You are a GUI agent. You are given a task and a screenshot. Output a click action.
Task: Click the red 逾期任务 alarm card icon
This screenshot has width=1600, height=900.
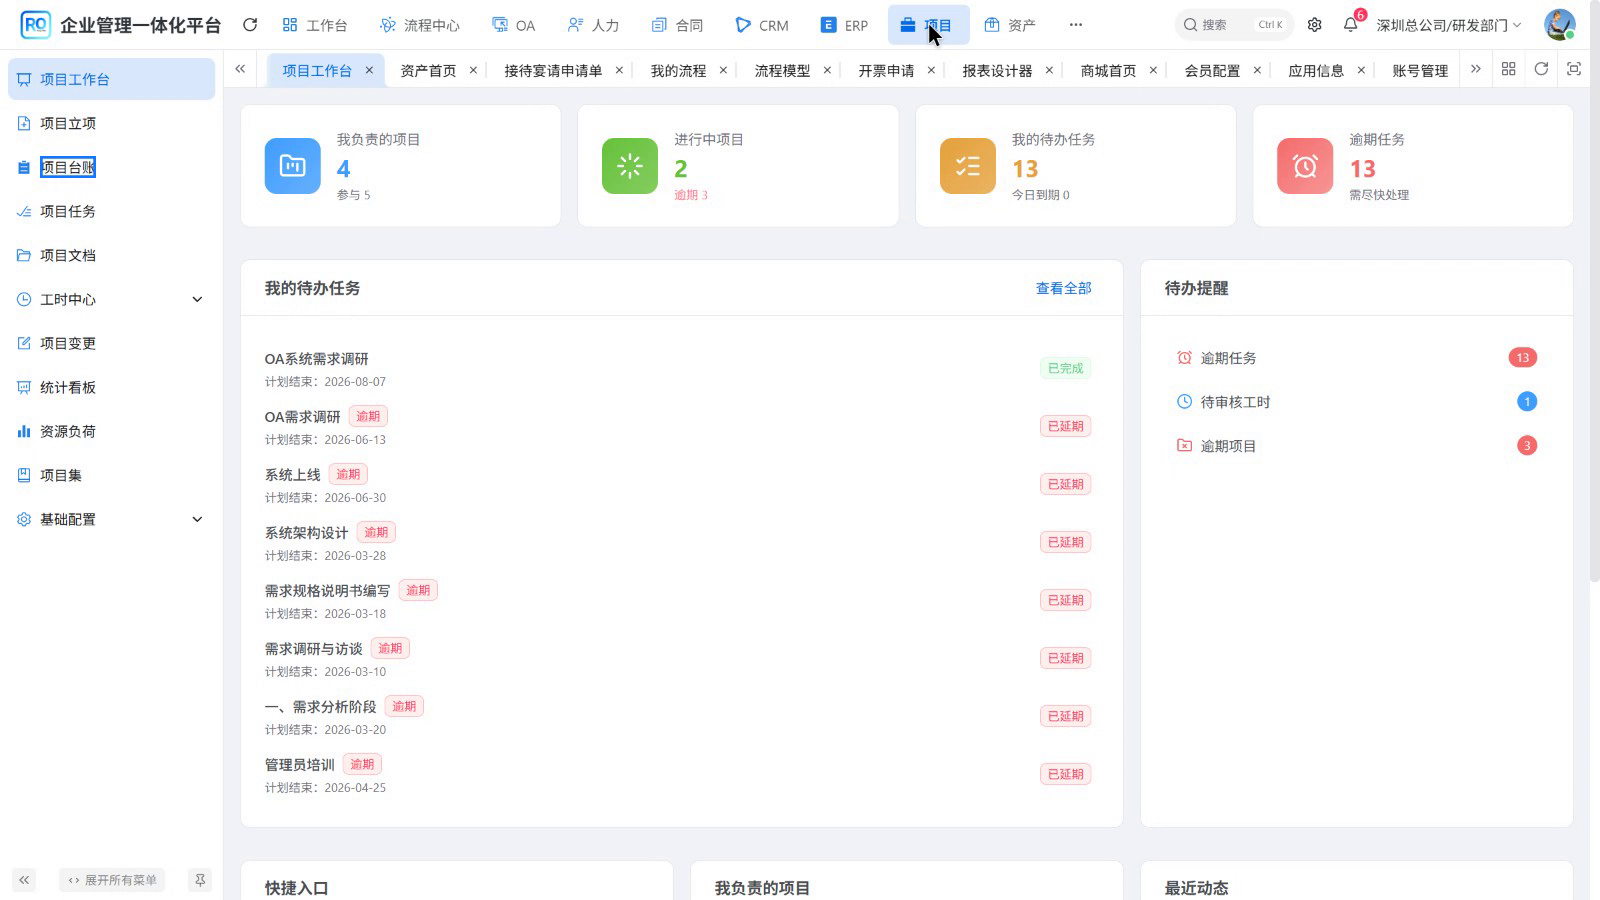pyautogui.click(x=1305, y=166)
